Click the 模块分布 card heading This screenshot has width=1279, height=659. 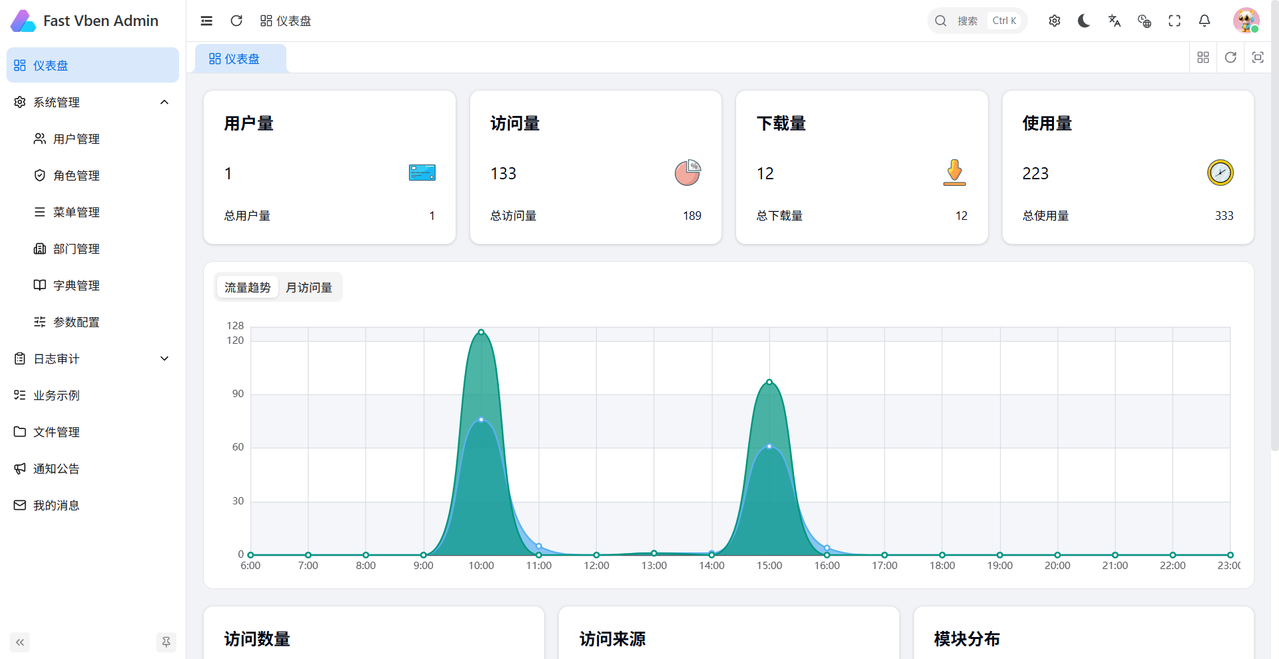967,639
